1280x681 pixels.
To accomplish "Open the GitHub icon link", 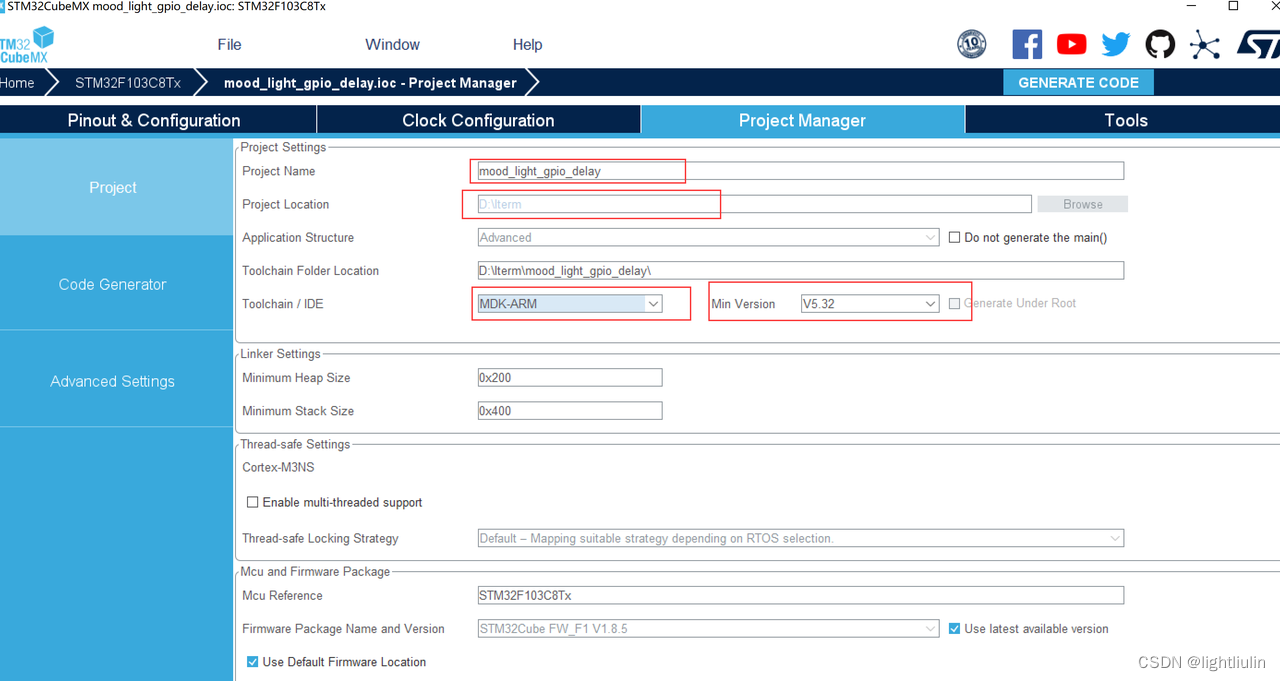I will point(1160,44).
